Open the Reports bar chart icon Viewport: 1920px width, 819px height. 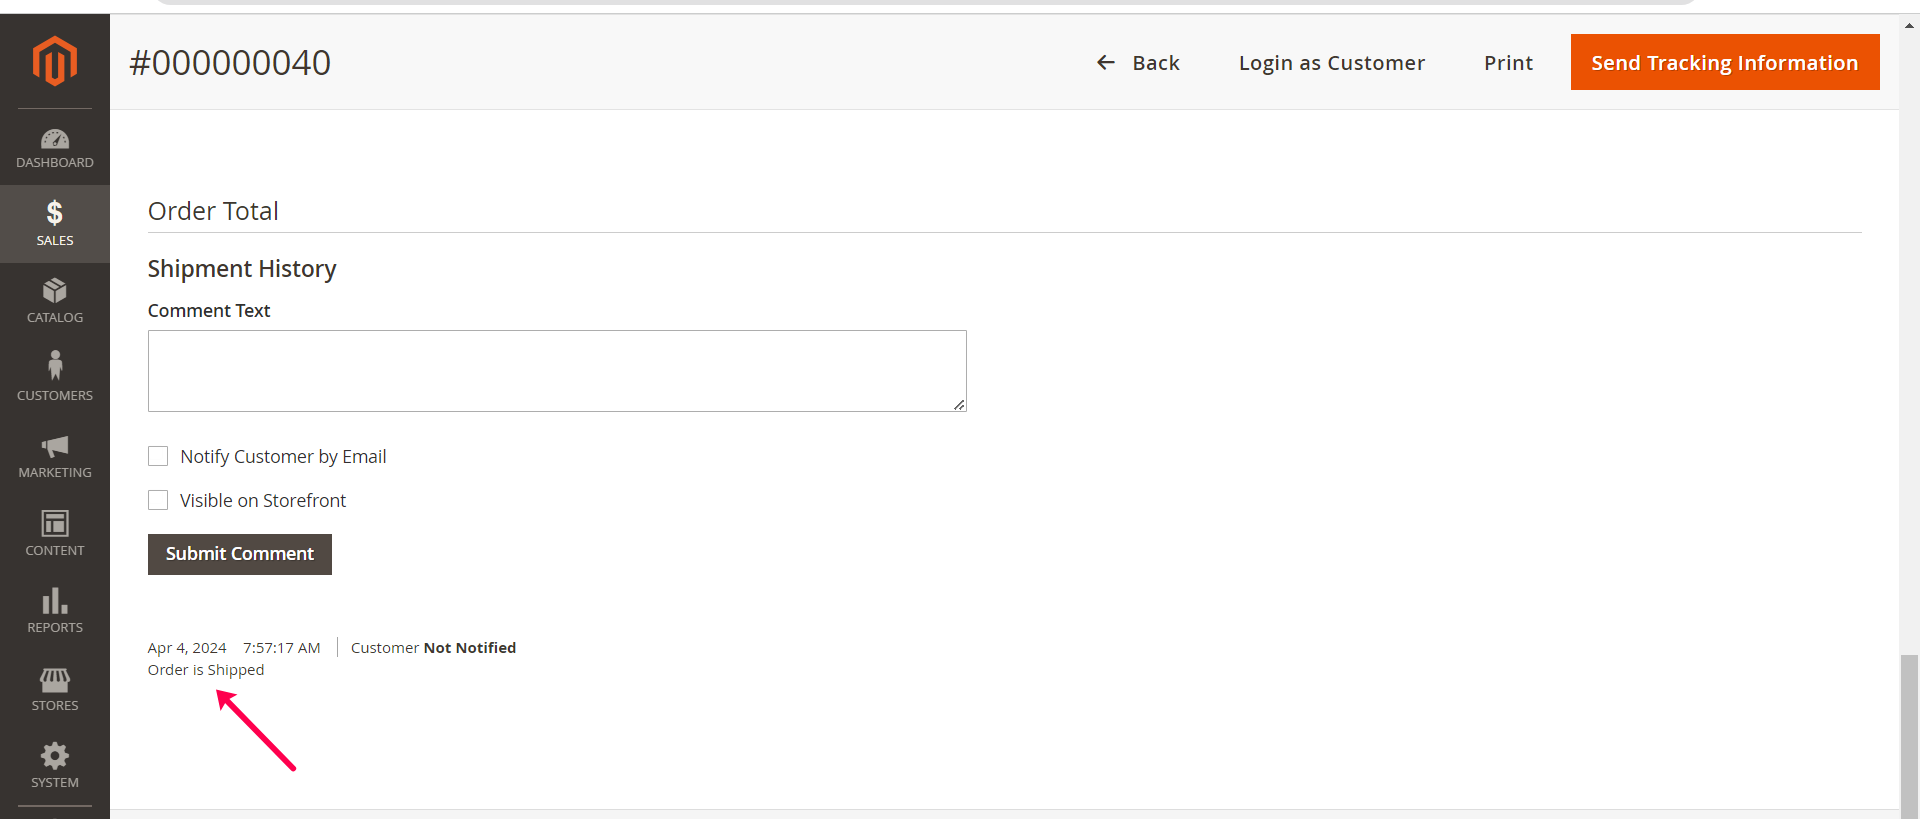(55, 610)
